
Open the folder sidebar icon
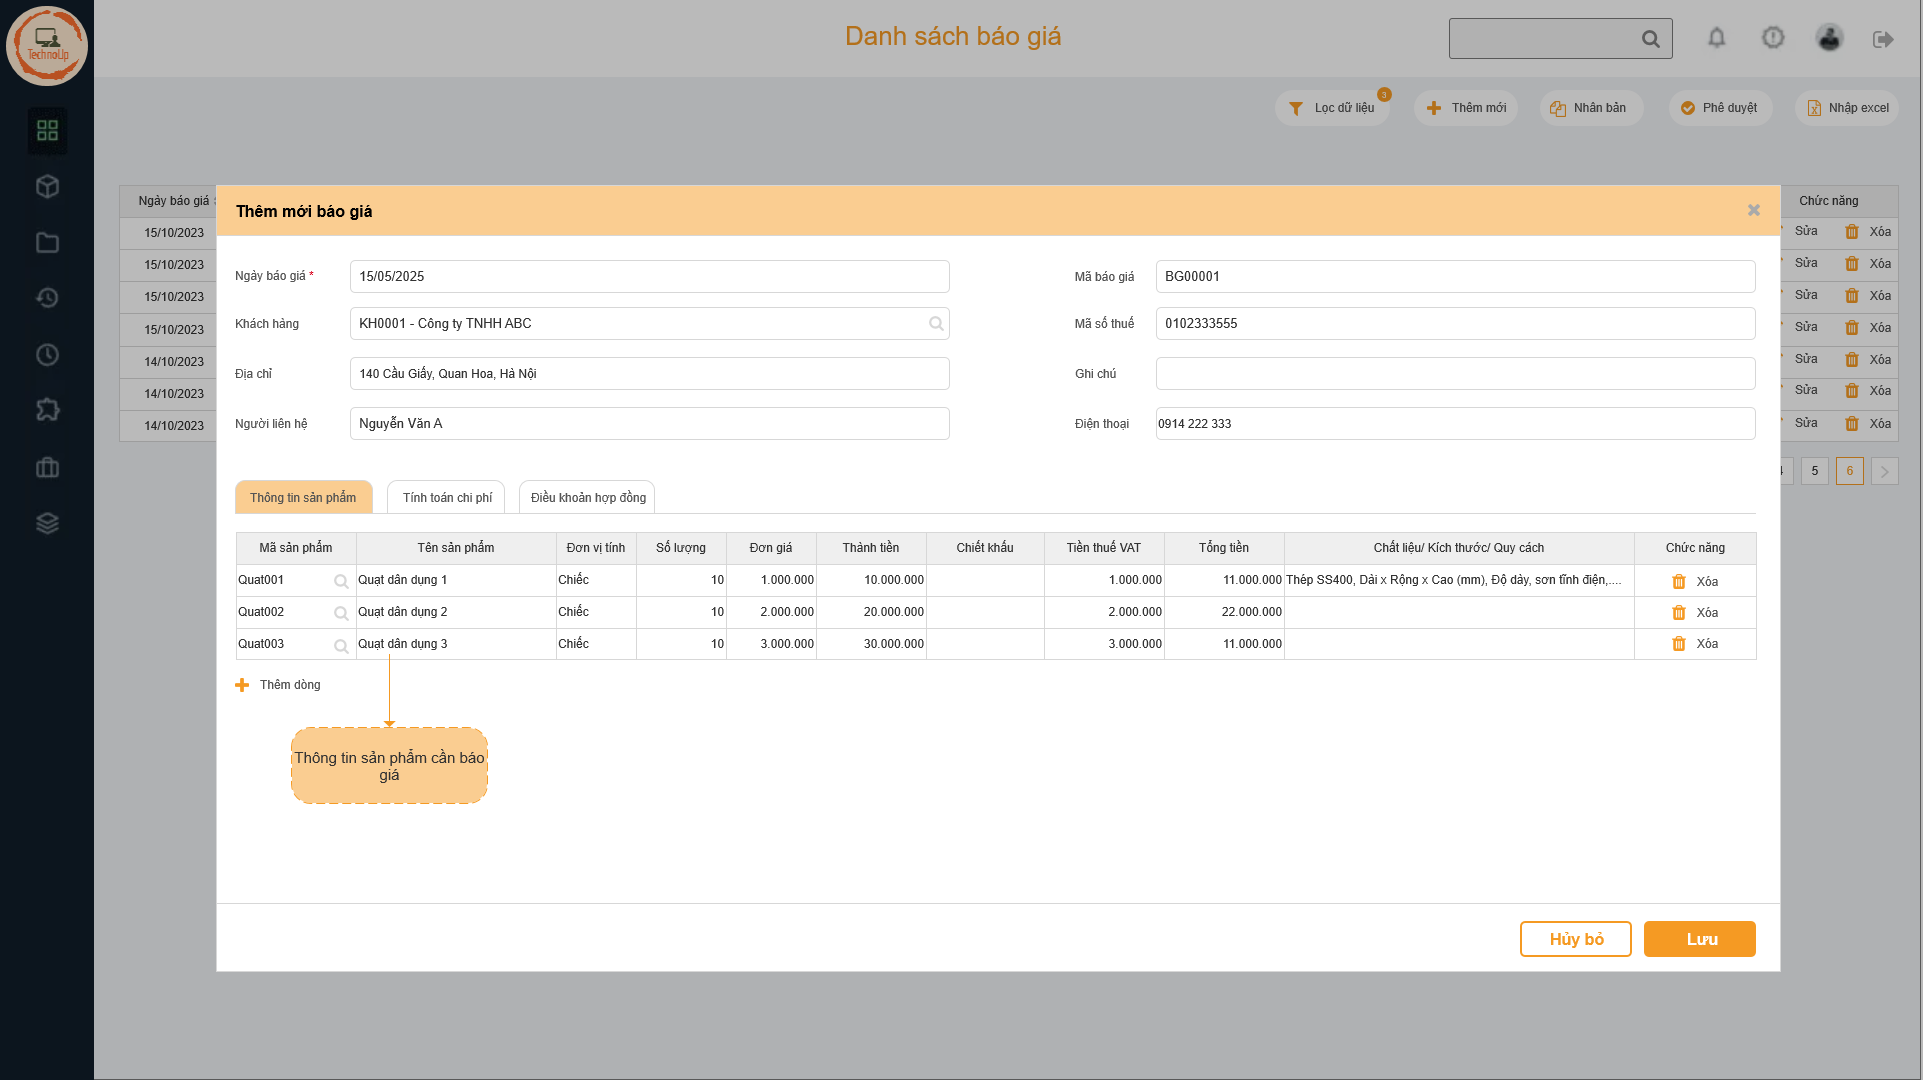click(47, 242)
